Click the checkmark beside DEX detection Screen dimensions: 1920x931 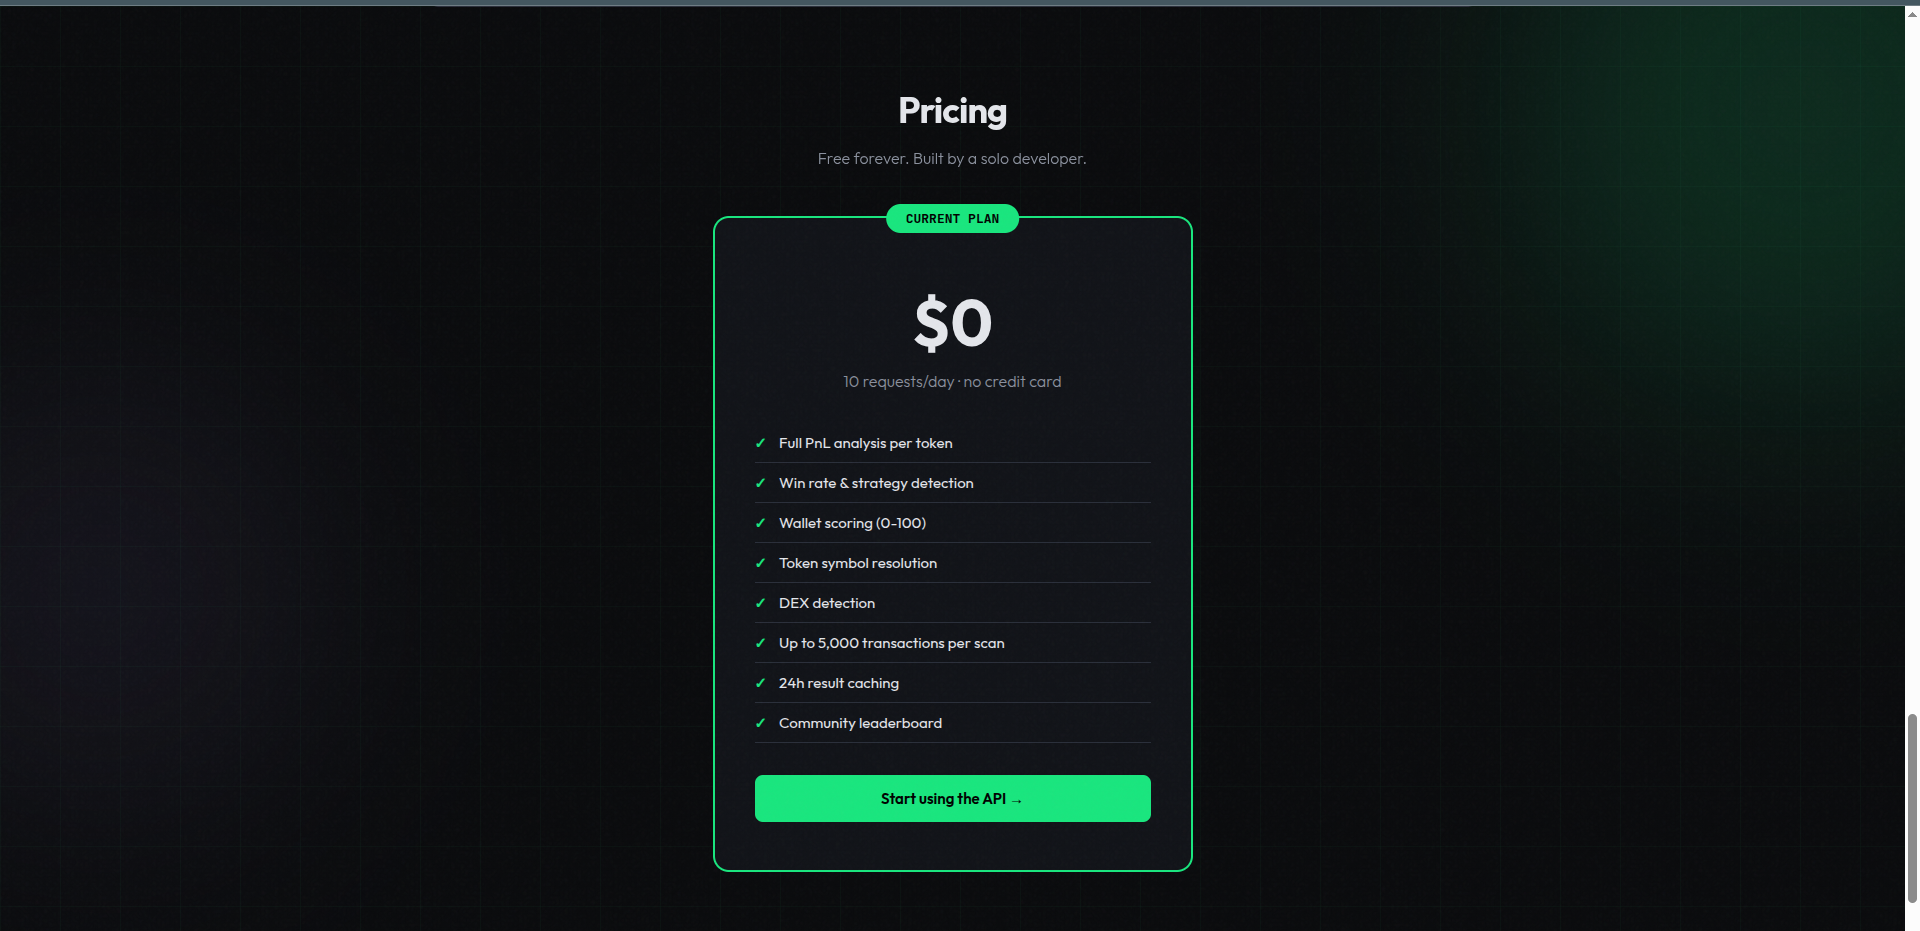pos(762,603)
